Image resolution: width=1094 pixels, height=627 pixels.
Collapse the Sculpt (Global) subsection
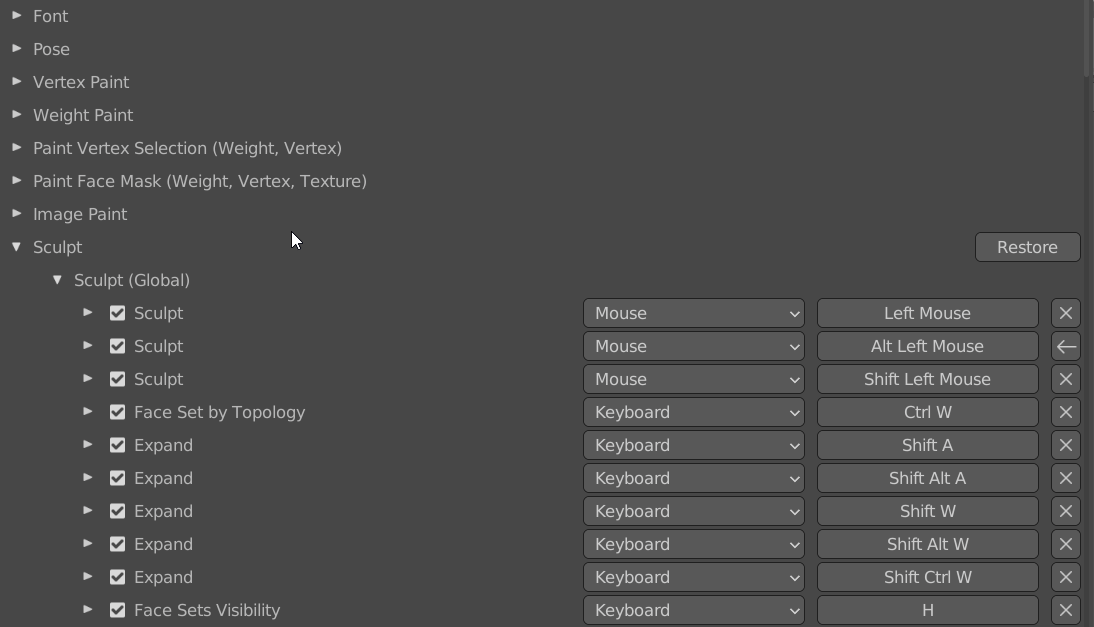pos(58,280)
